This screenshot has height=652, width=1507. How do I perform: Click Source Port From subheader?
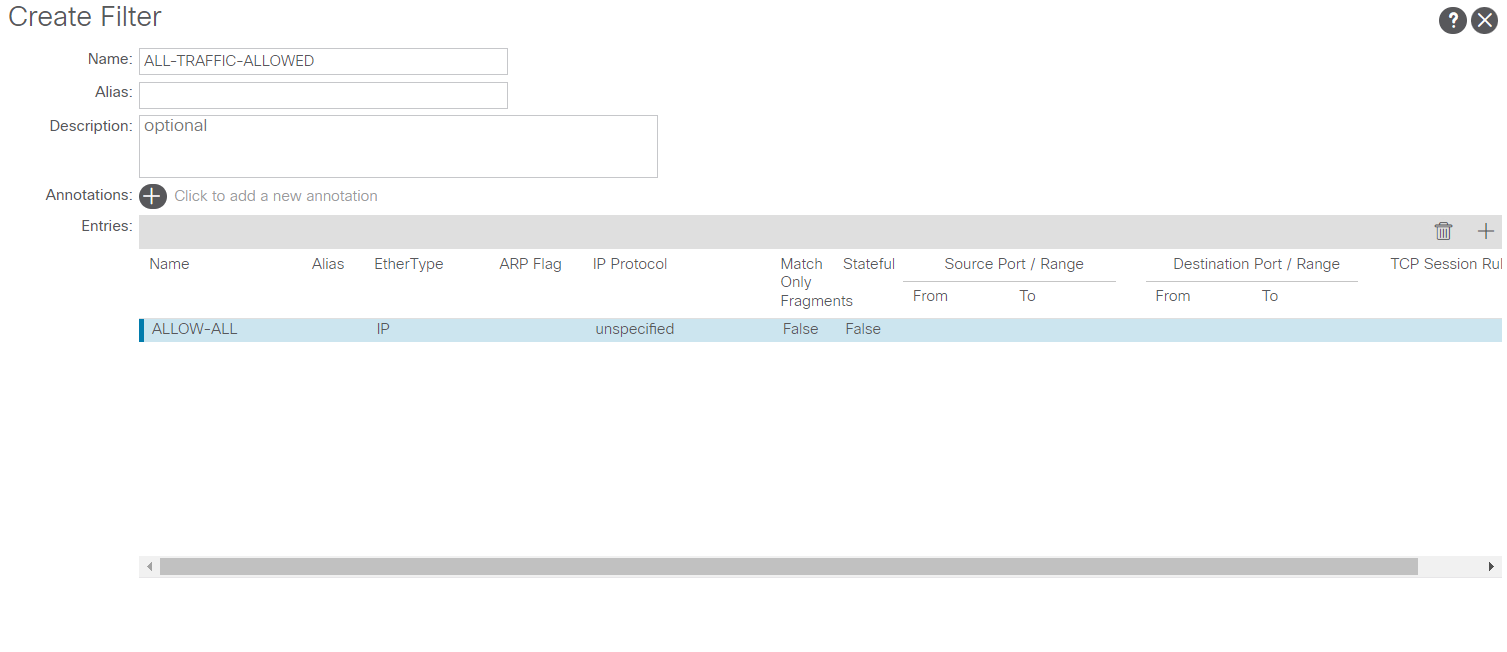pos(930,296)
